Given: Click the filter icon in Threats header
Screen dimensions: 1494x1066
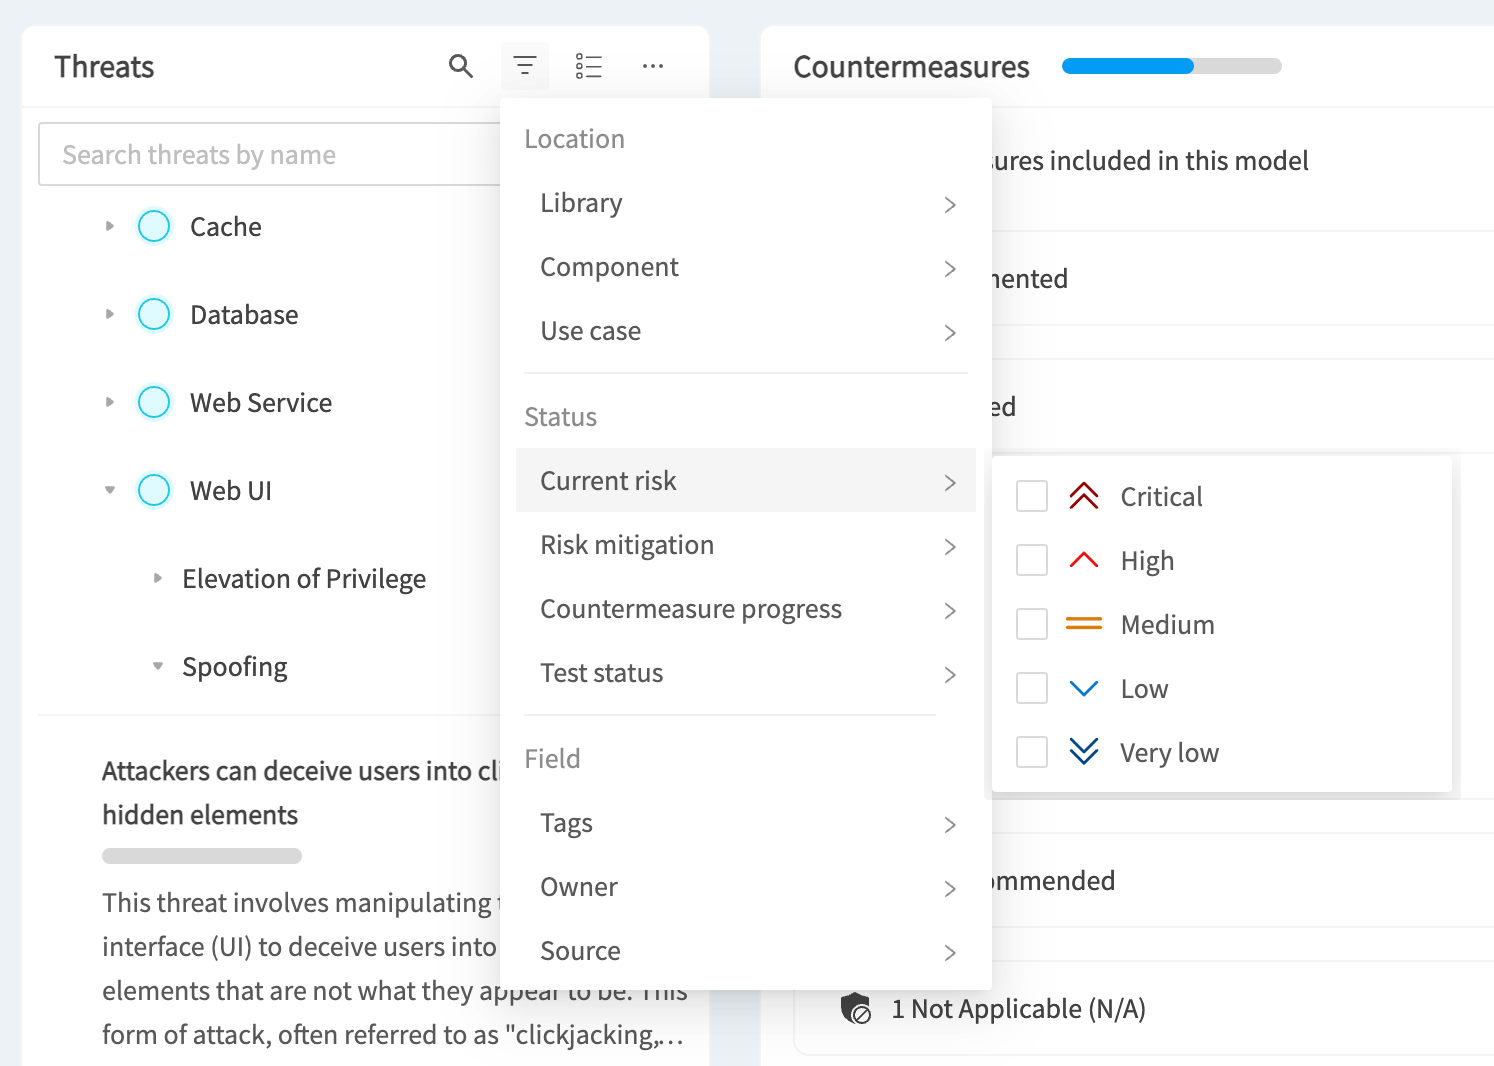Looking at the screenshot, I should click(x=525, y=66).
